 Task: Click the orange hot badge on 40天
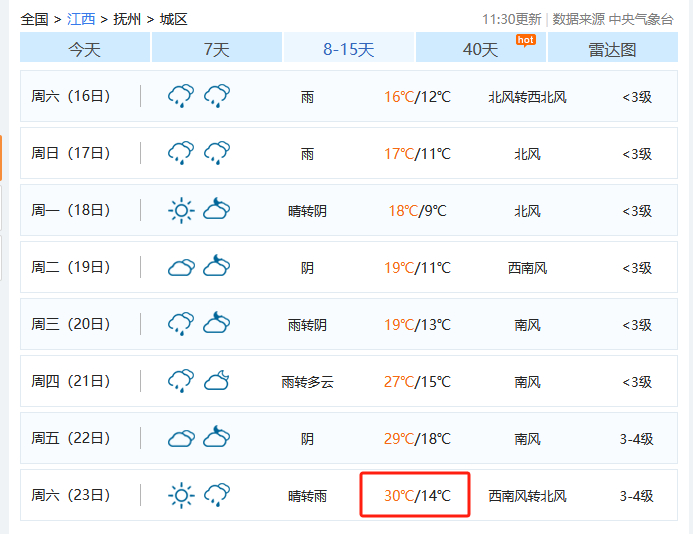click(526, 40)
